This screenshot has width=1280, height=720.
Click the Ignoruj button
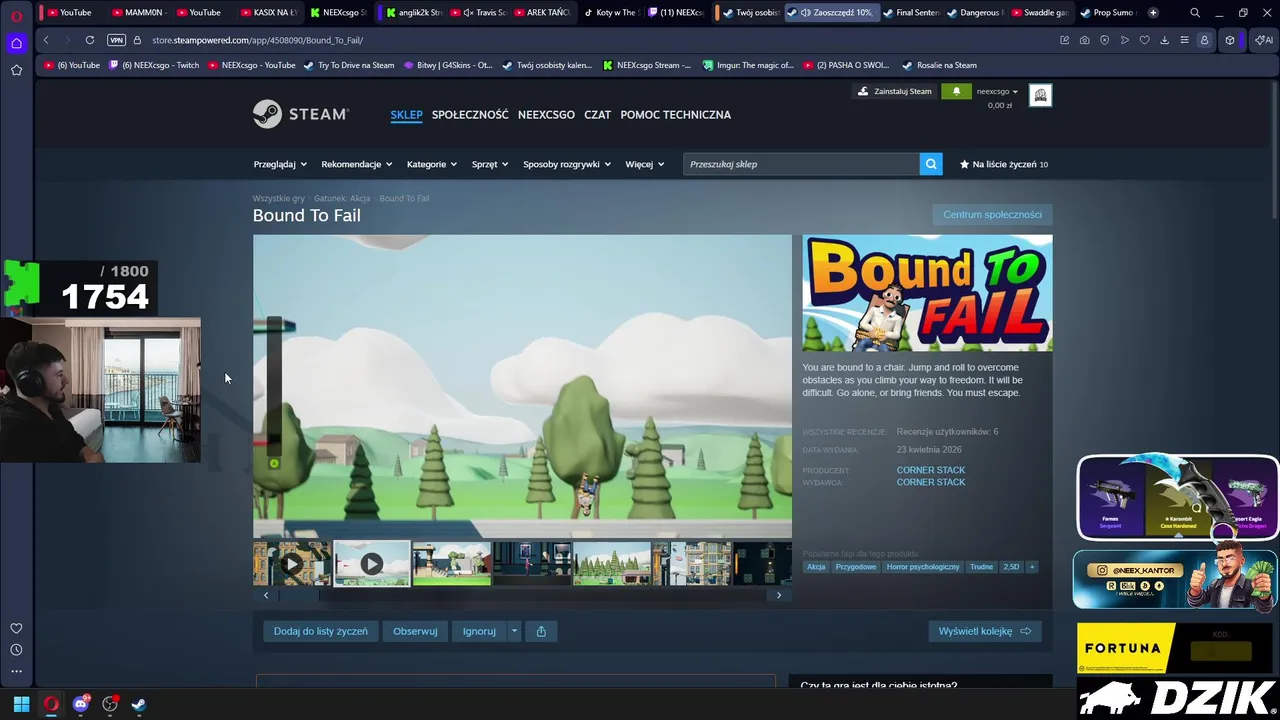479,631
